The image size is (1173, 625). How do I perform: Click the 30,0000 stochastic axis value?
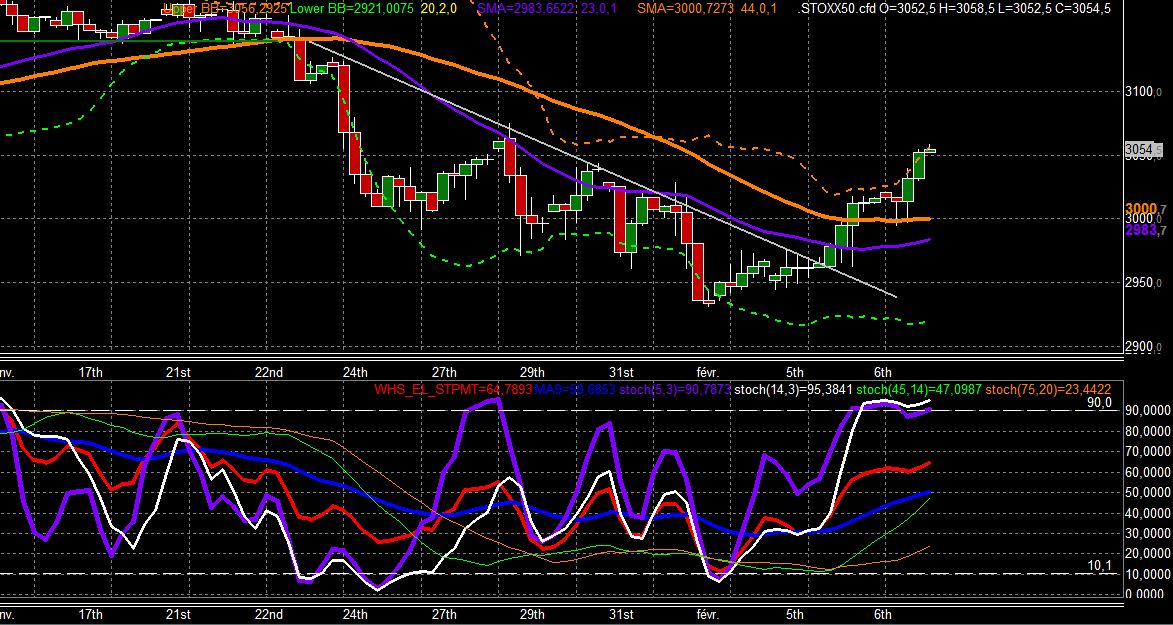[x=1147, y=533]
